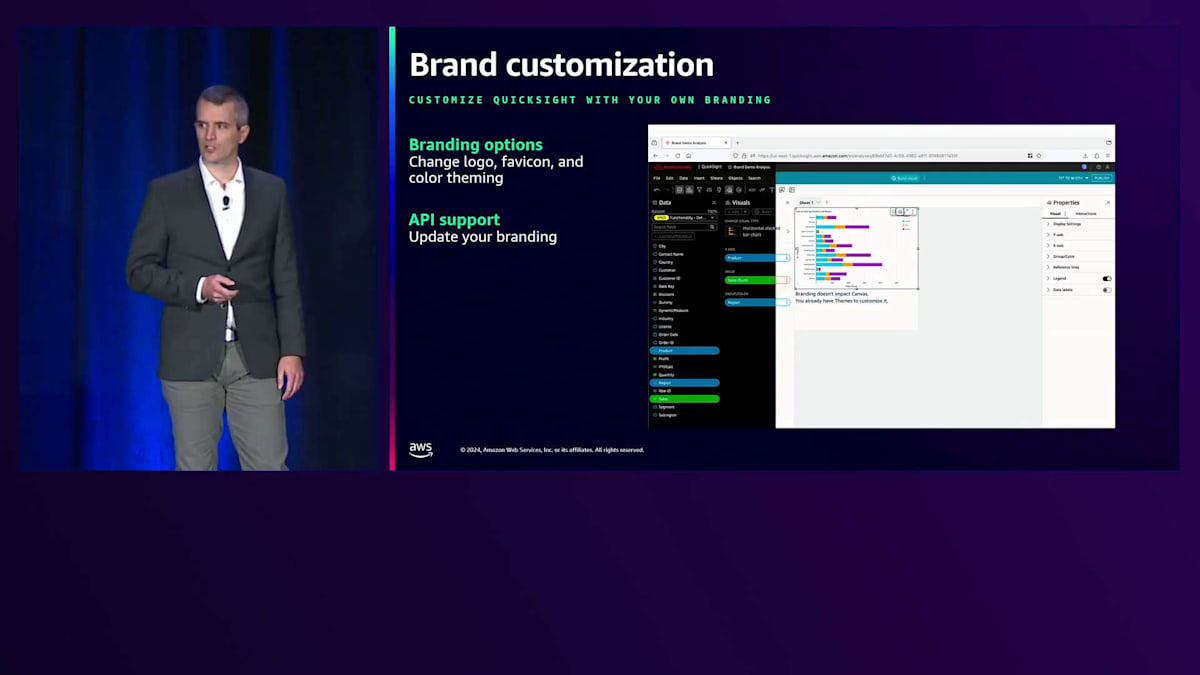
Task: Click the Product pill in Y axis well
Action: point(757,258)
